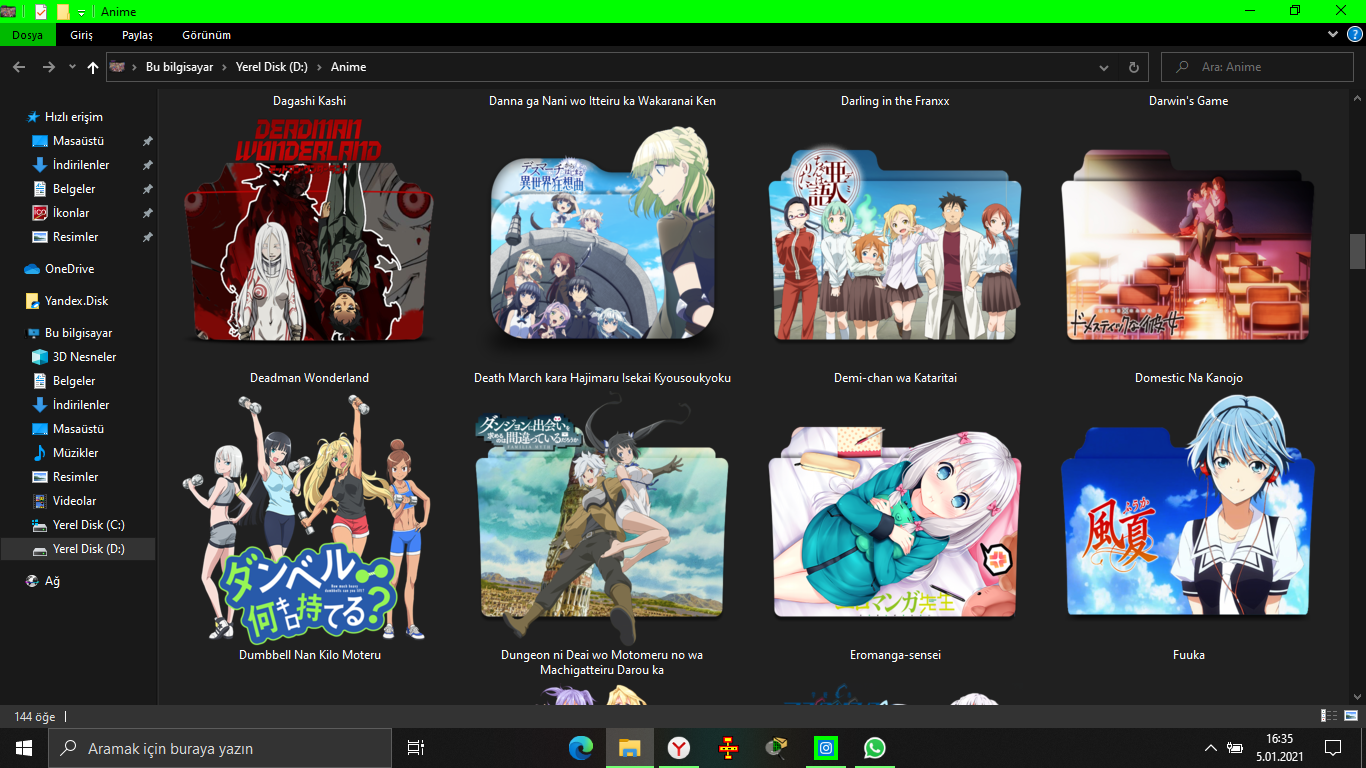1366x768 pixels.
Task: Open WhatsApp from the taskbar
Action: point(875,748)
